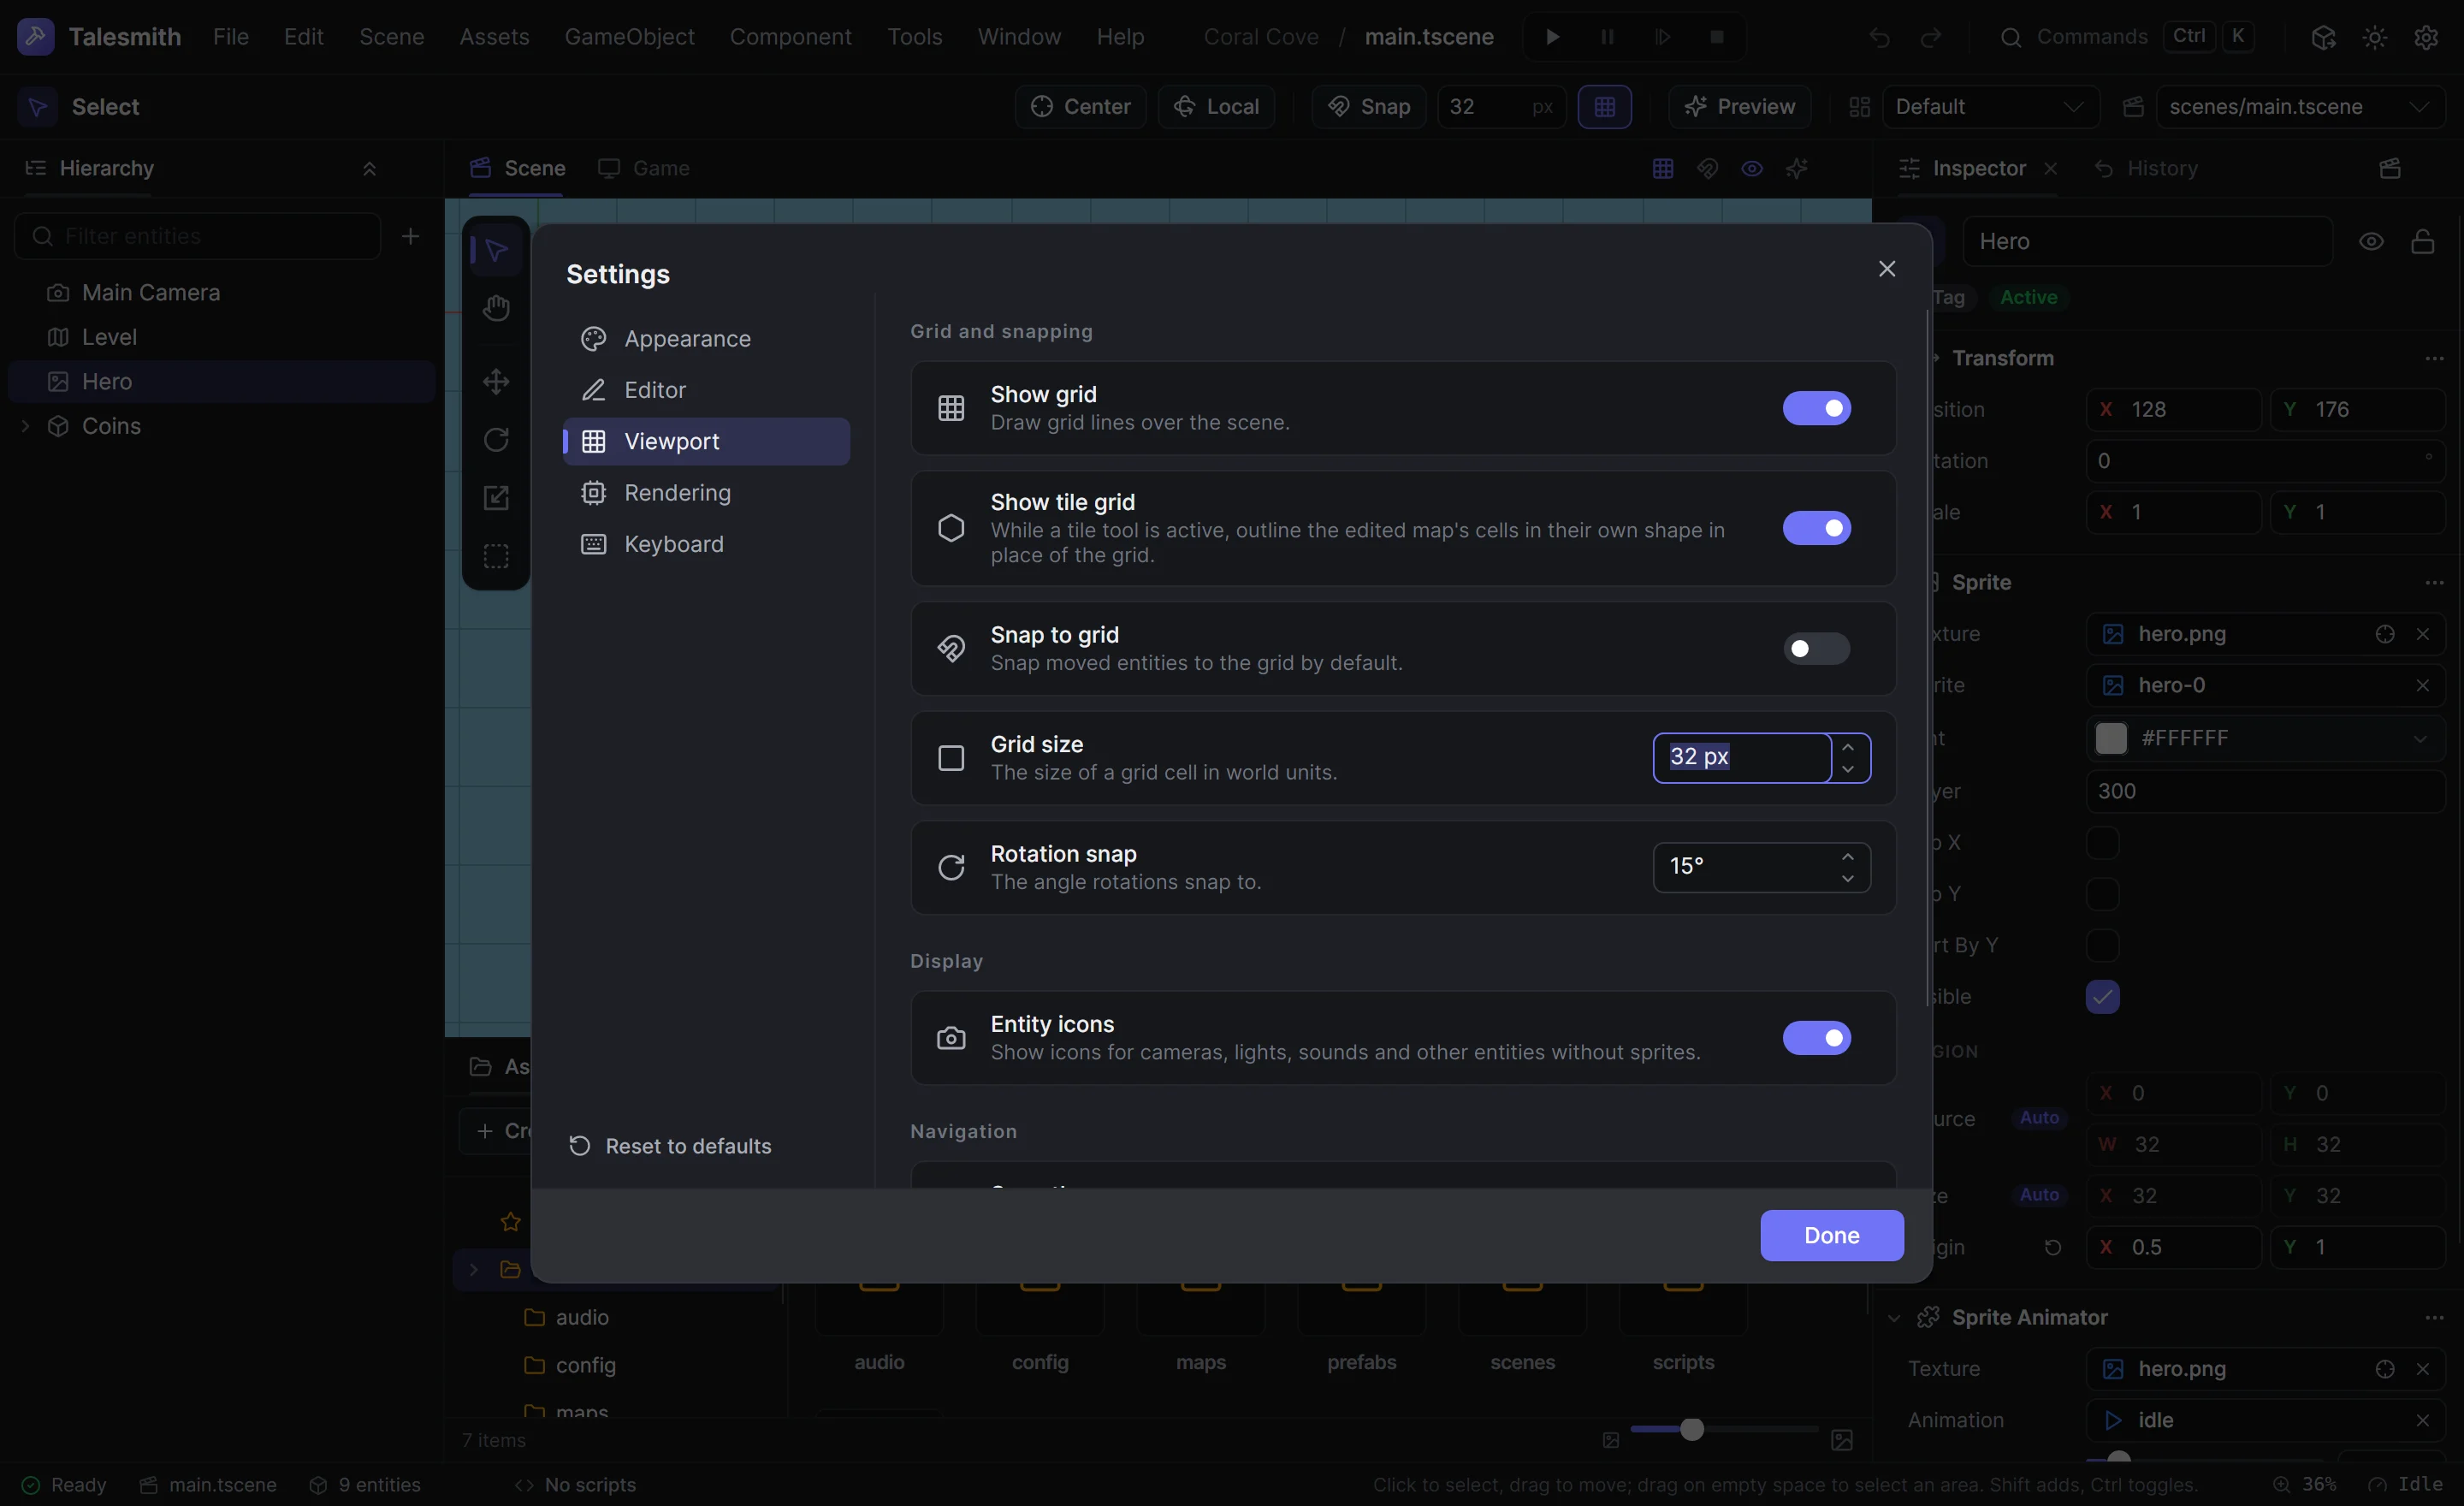The width and height of the screenshot is (2464, 1506).
Task: Select the move tool in scene toolbar
Action: (x=496, y=381)
